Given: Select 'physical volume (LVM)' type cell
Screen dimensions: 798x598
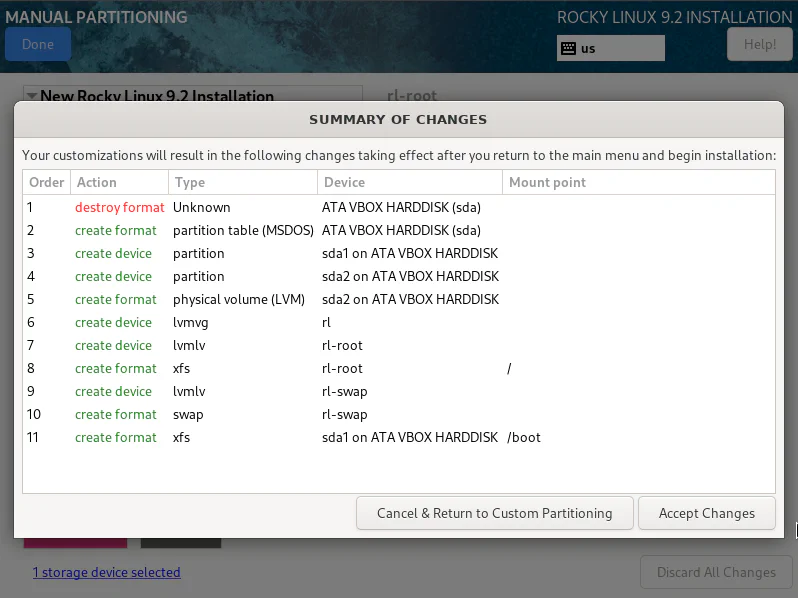Looking at the screenshot, I should click(x=239, y=299).
